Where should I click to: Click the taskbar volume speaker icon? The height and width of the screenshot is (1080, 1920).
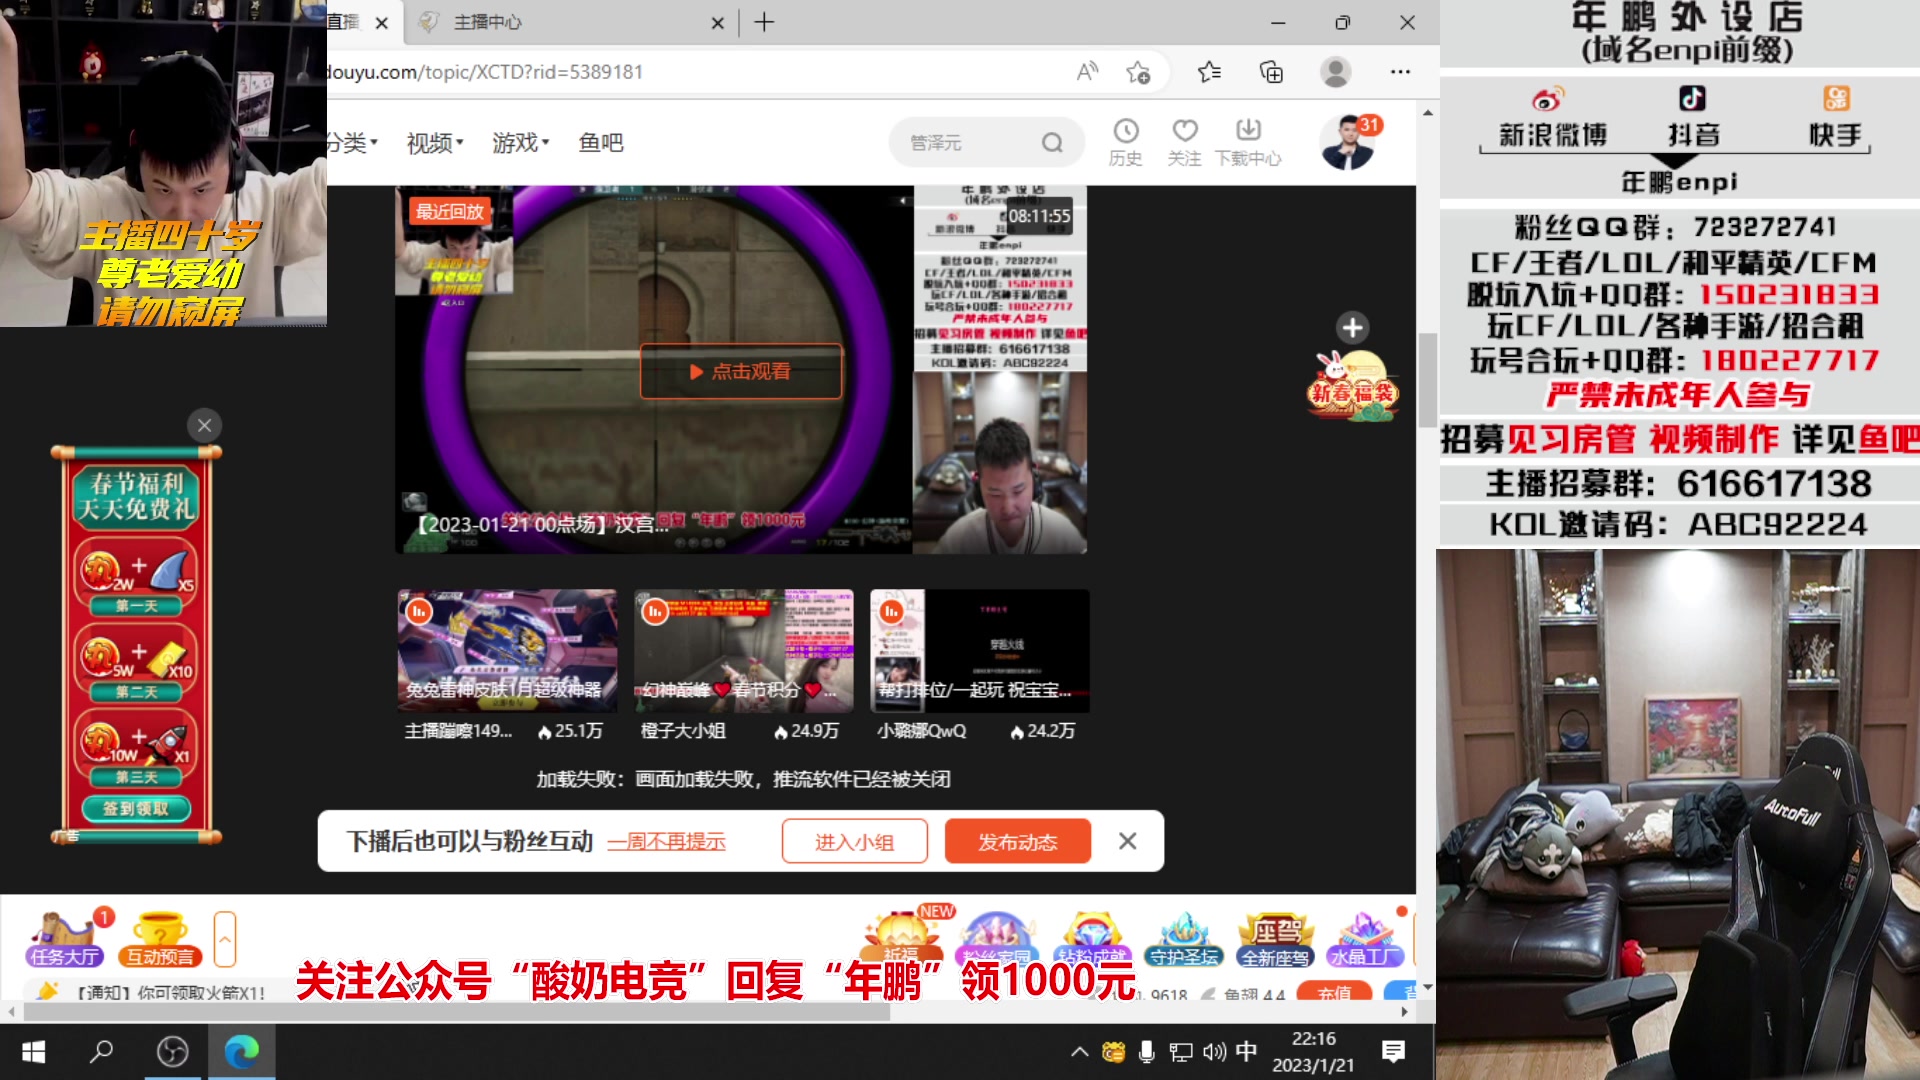[x=1214, y=1052]
